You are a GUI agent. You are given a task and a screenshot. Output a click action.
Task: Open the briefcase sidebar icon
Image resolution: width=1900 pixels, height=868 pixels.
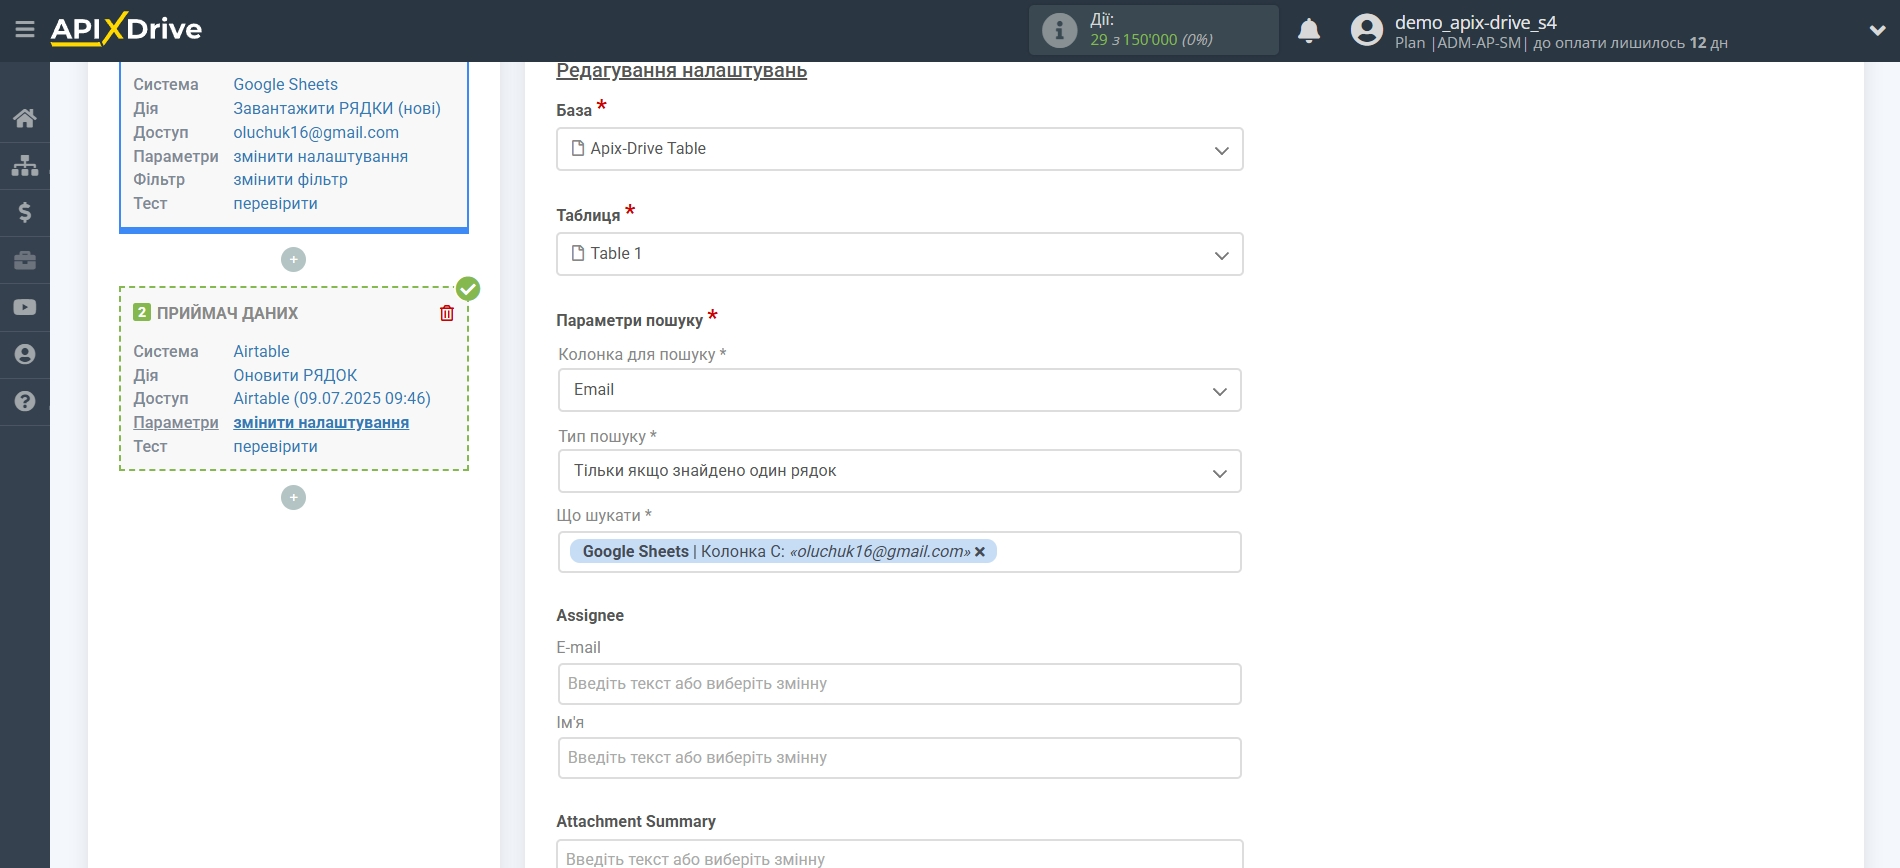[x=25, y=260]
